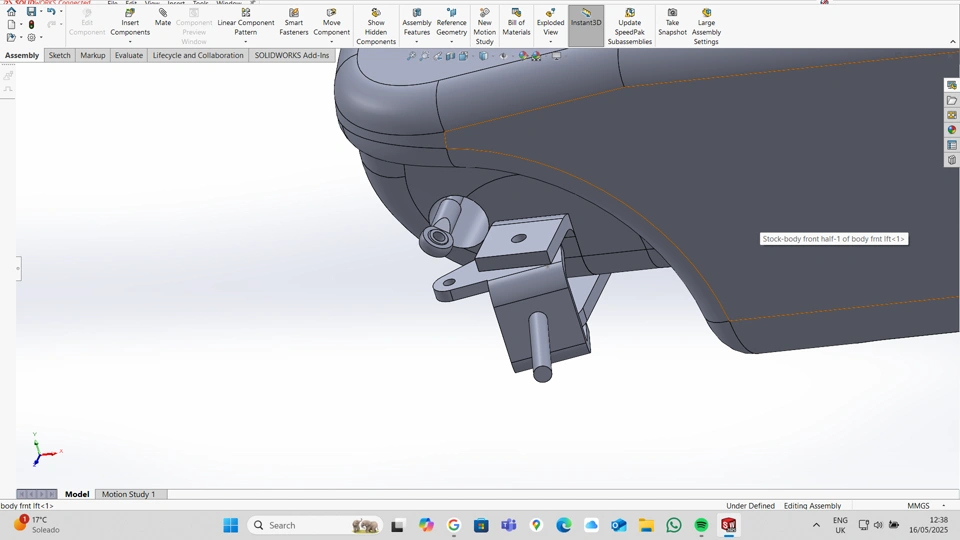Expand the Linear Component Pattern dropdown arrow
This screenshot has width=960, height=540.
[x=246, y=42]
